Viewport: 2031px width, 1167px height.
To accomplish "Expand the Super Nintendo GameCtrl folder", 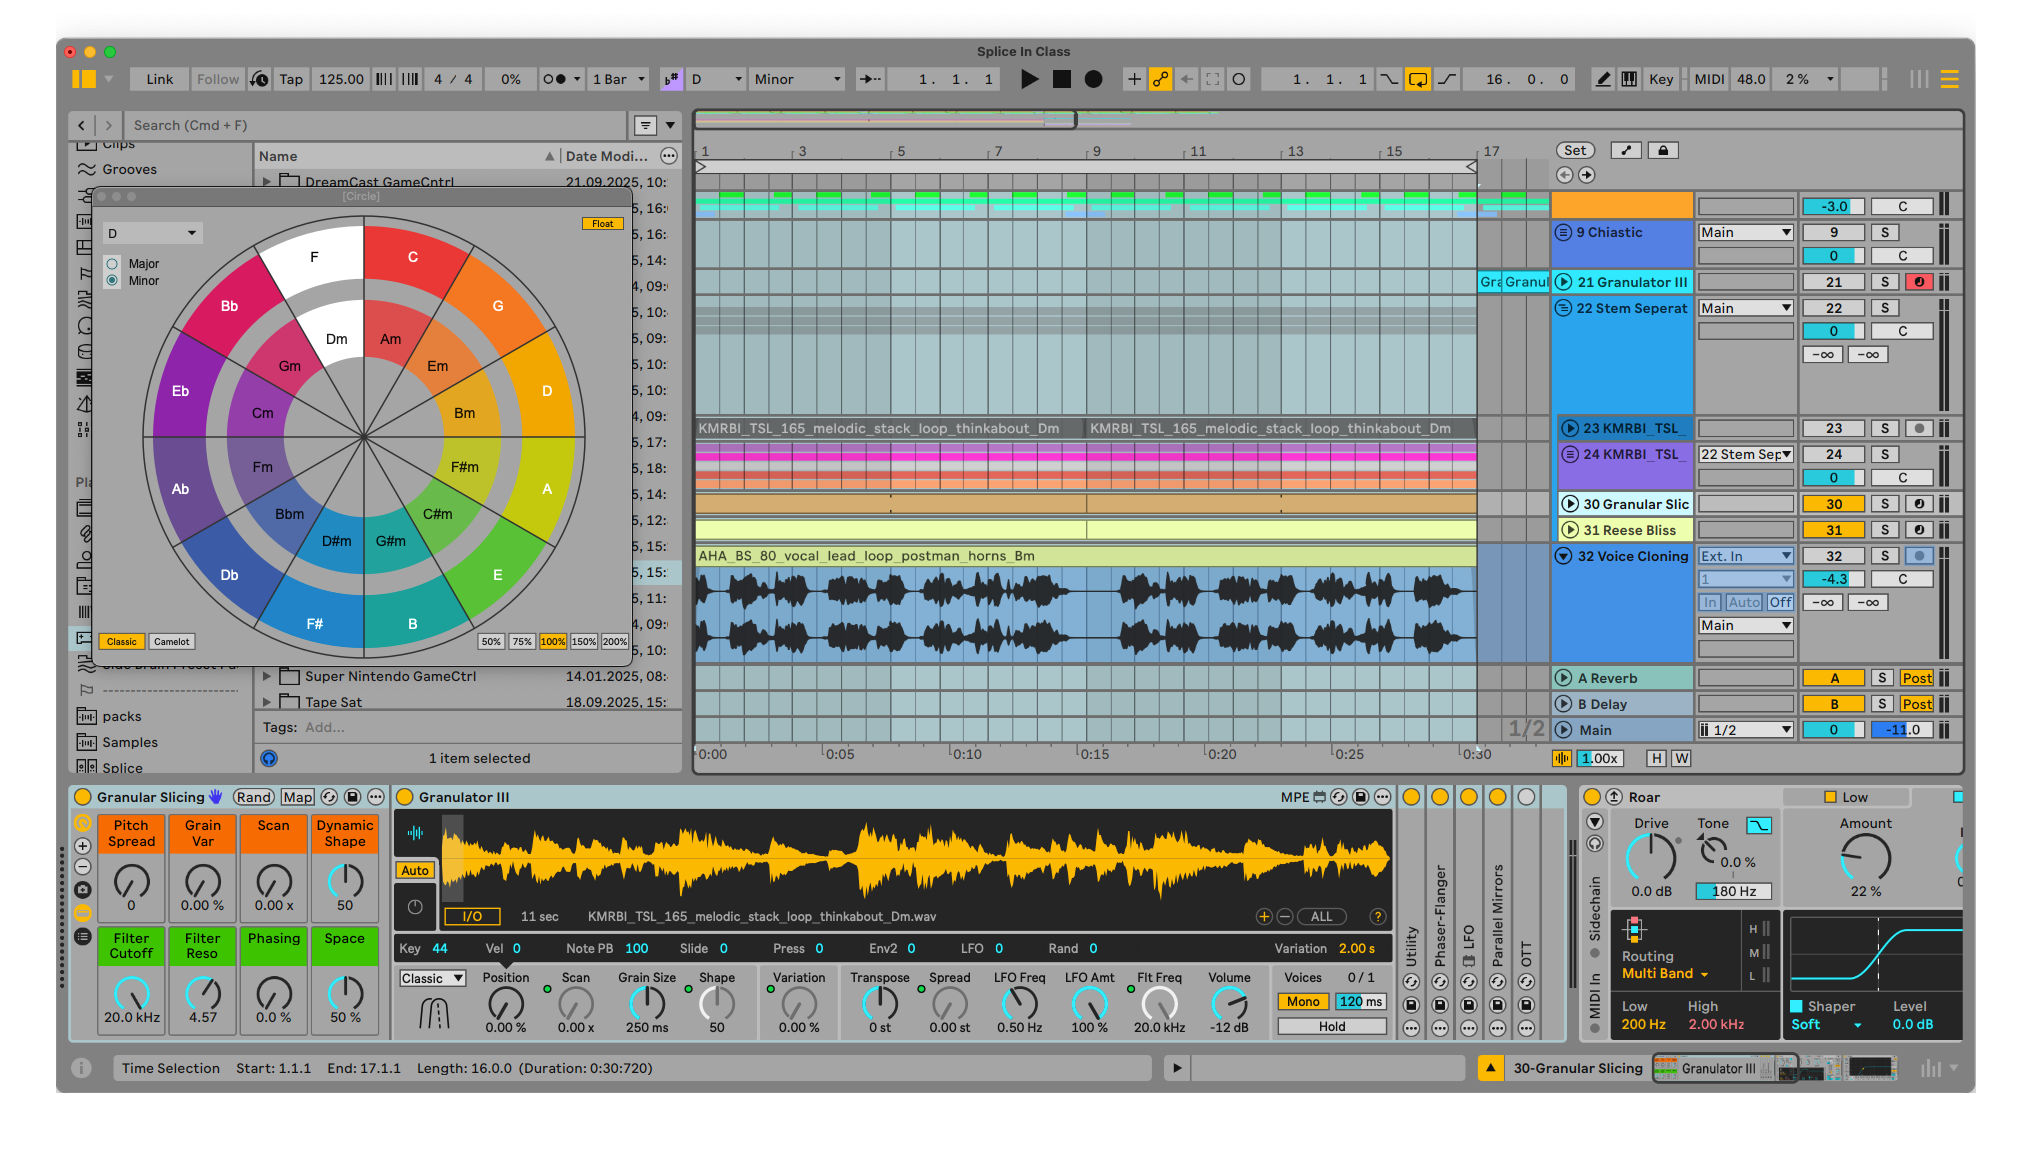I will coord(267,676).
